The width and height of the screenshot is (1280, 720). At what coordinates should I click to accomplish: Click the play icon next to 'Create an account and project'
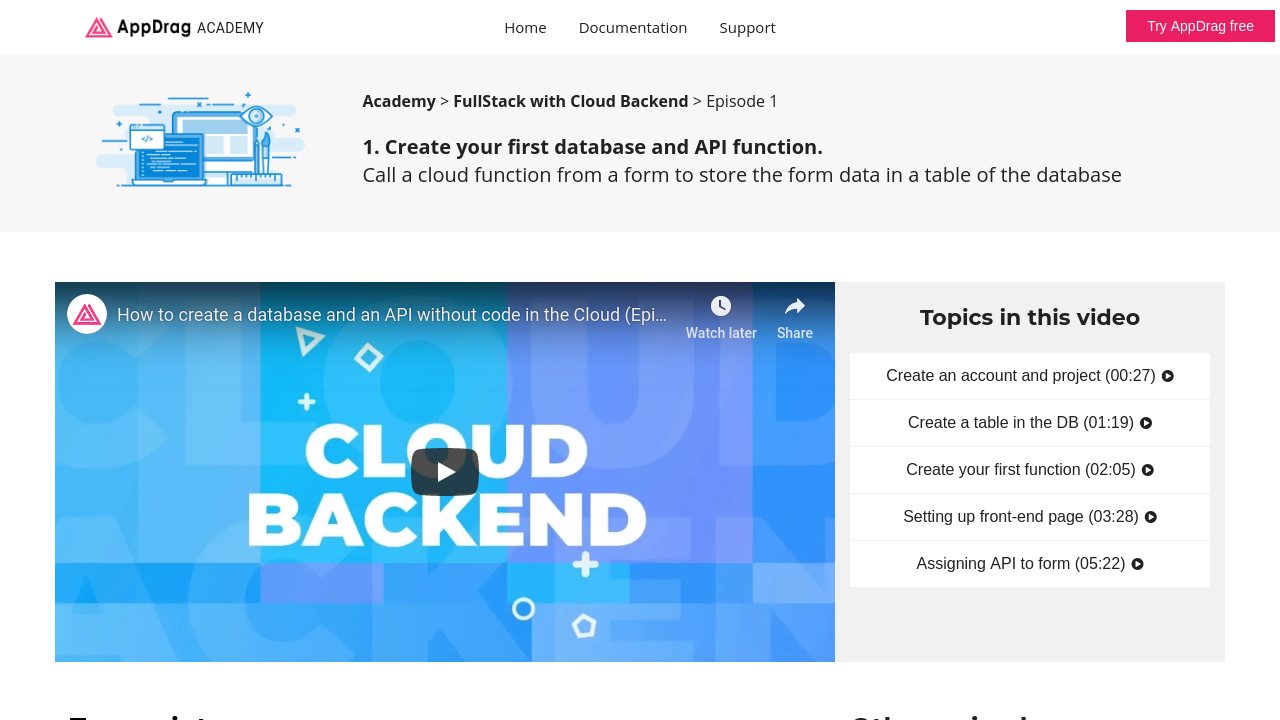pyautogui.click(x=1167, y=376)
